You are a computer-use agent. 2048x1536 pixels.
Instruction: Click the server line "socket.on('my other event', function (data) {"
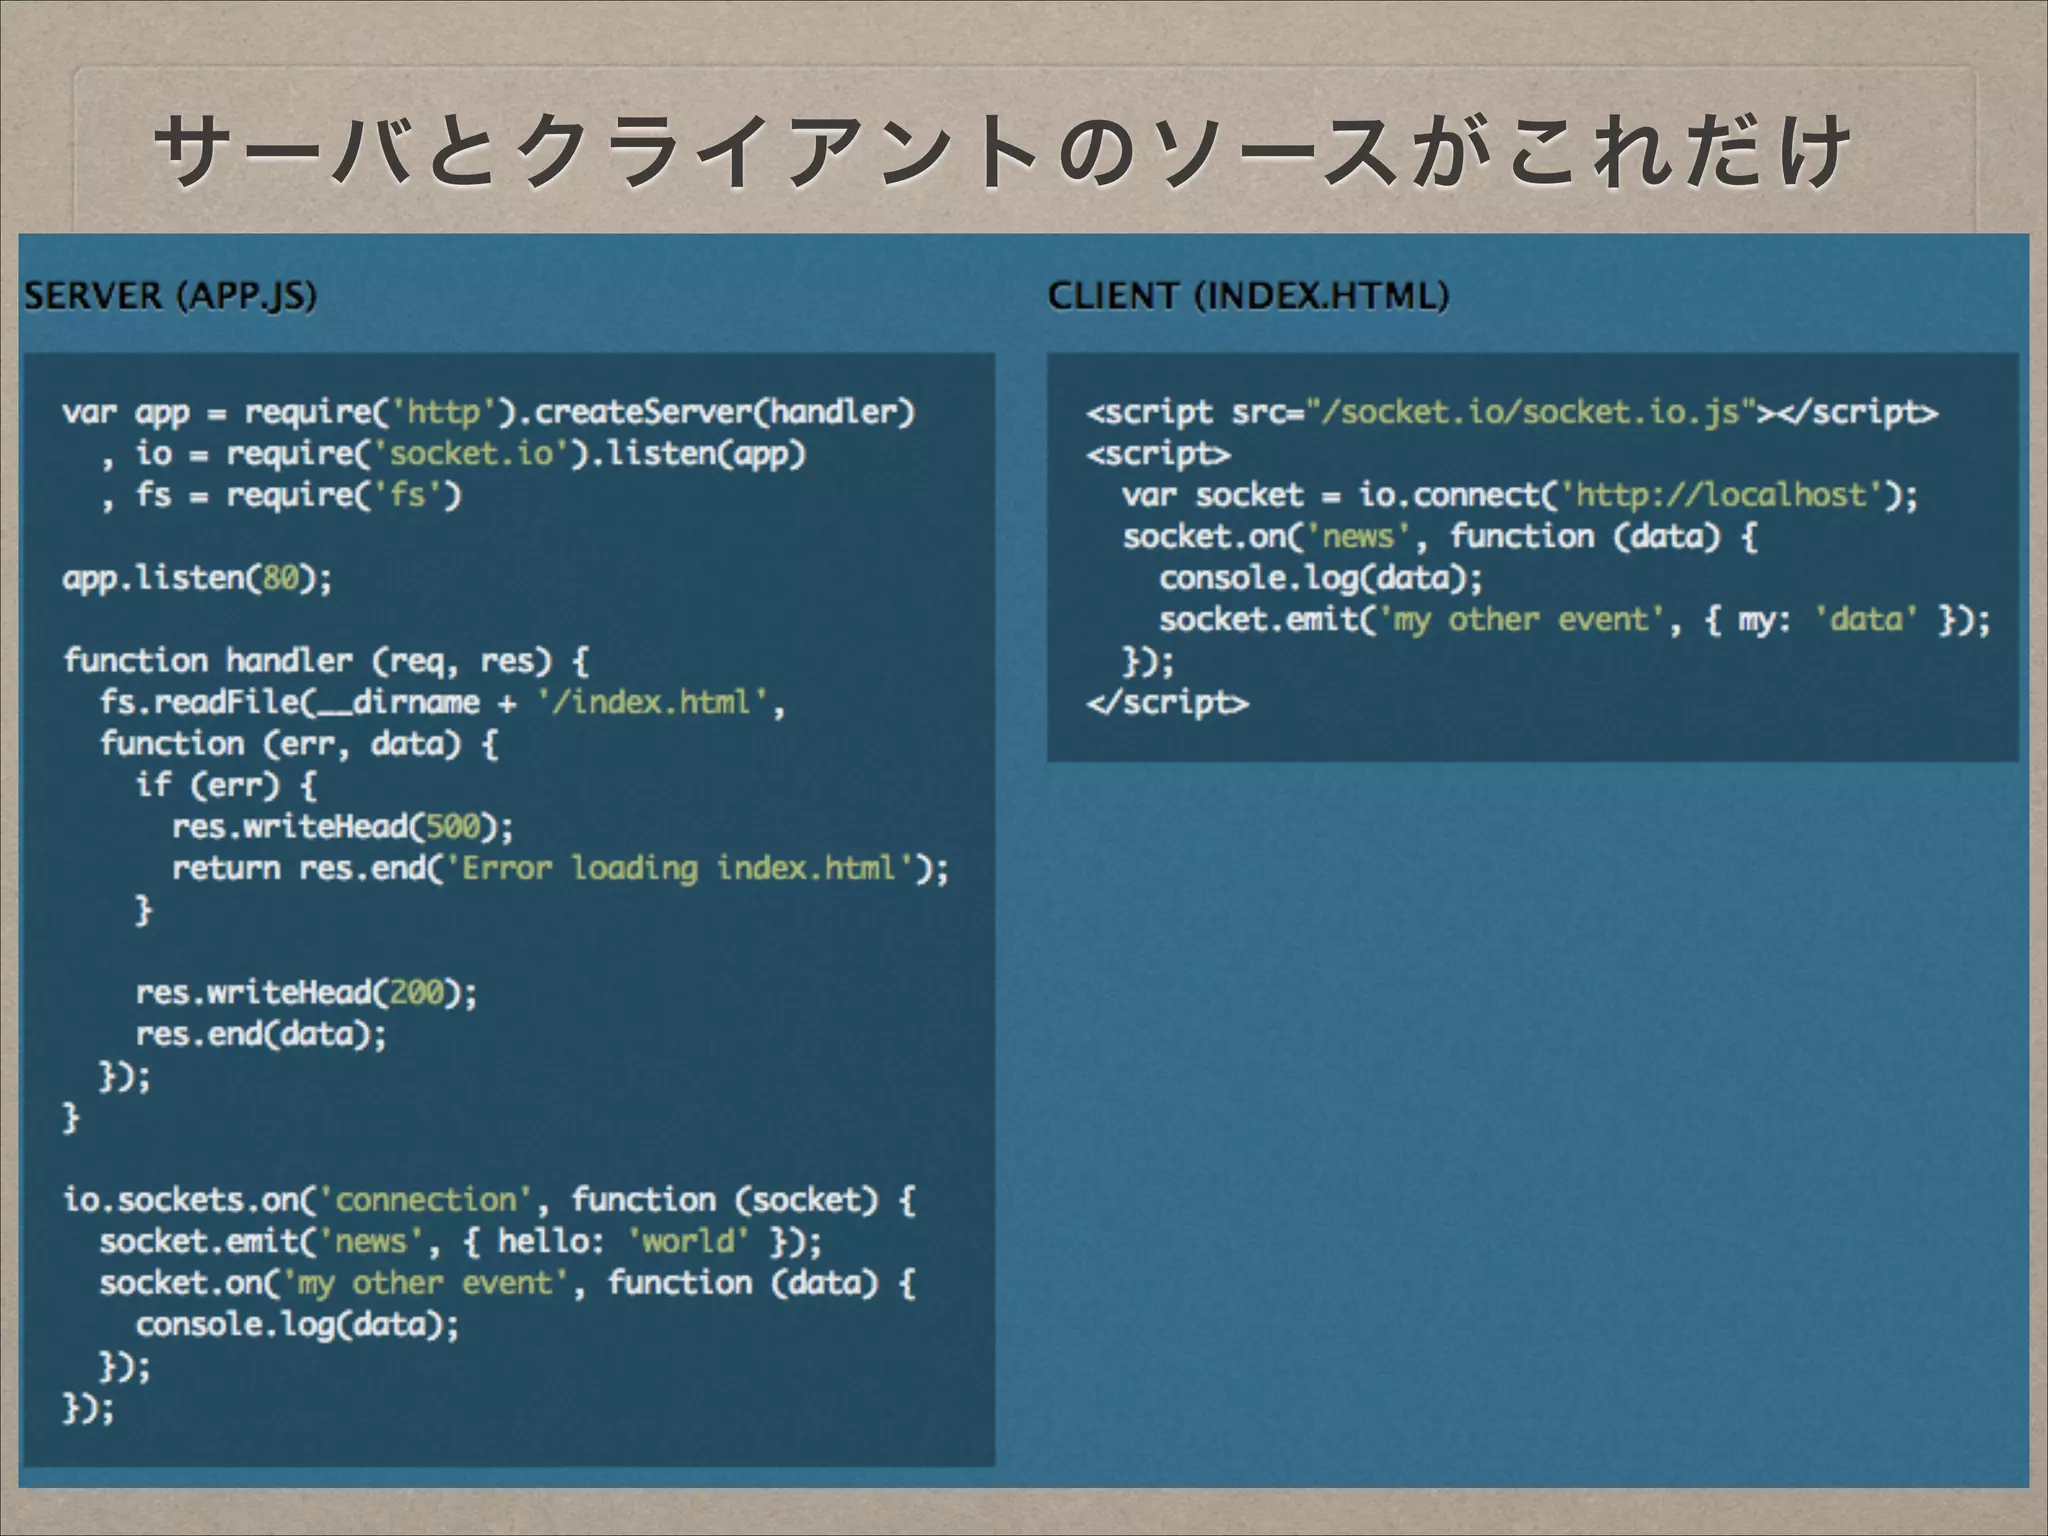click(x=507, y=1283)
